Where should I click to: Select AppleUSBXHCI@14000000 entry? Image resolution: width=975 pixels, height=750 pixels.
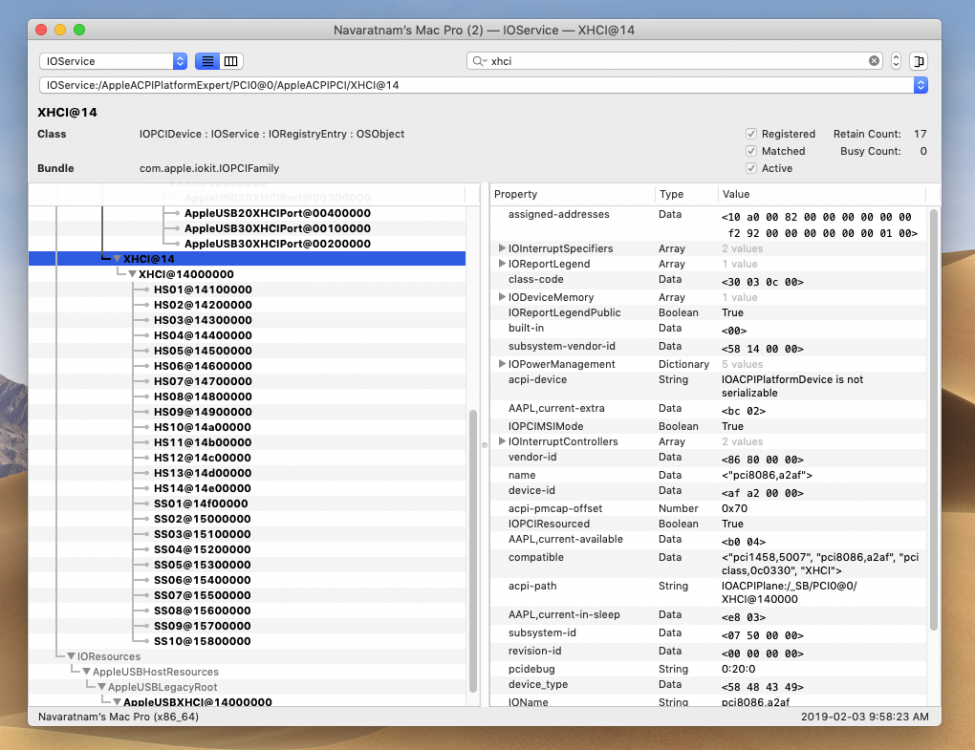(197, 701)
